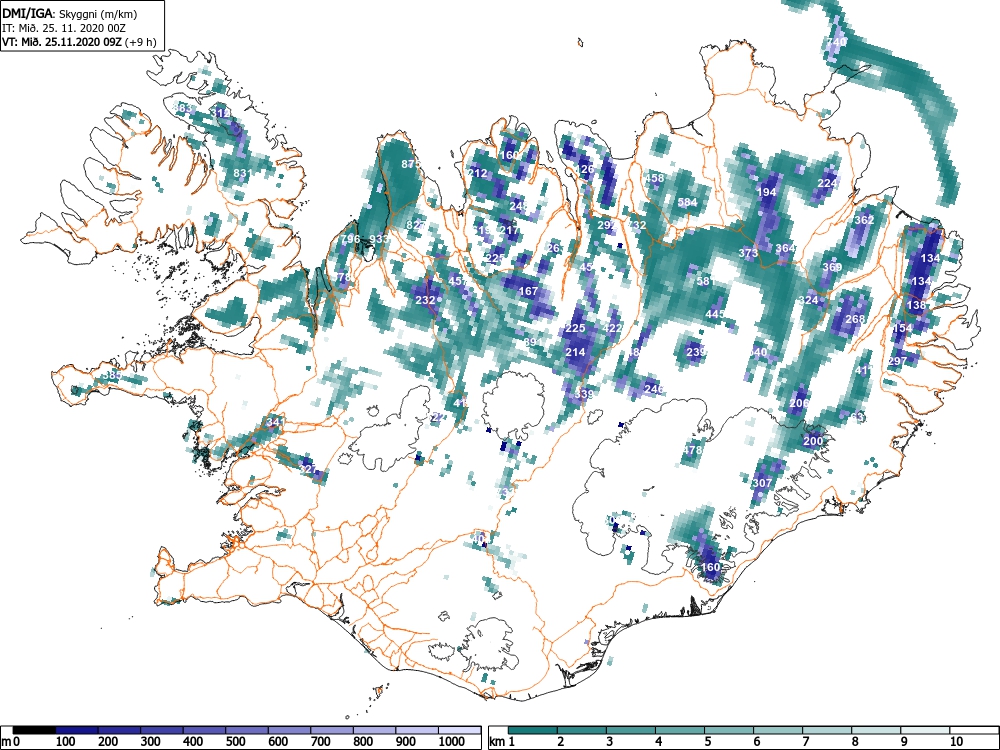Select the 364 value on the map
Image resolution: width=1000 pixels, height=750 pixels.
point(785,248)
